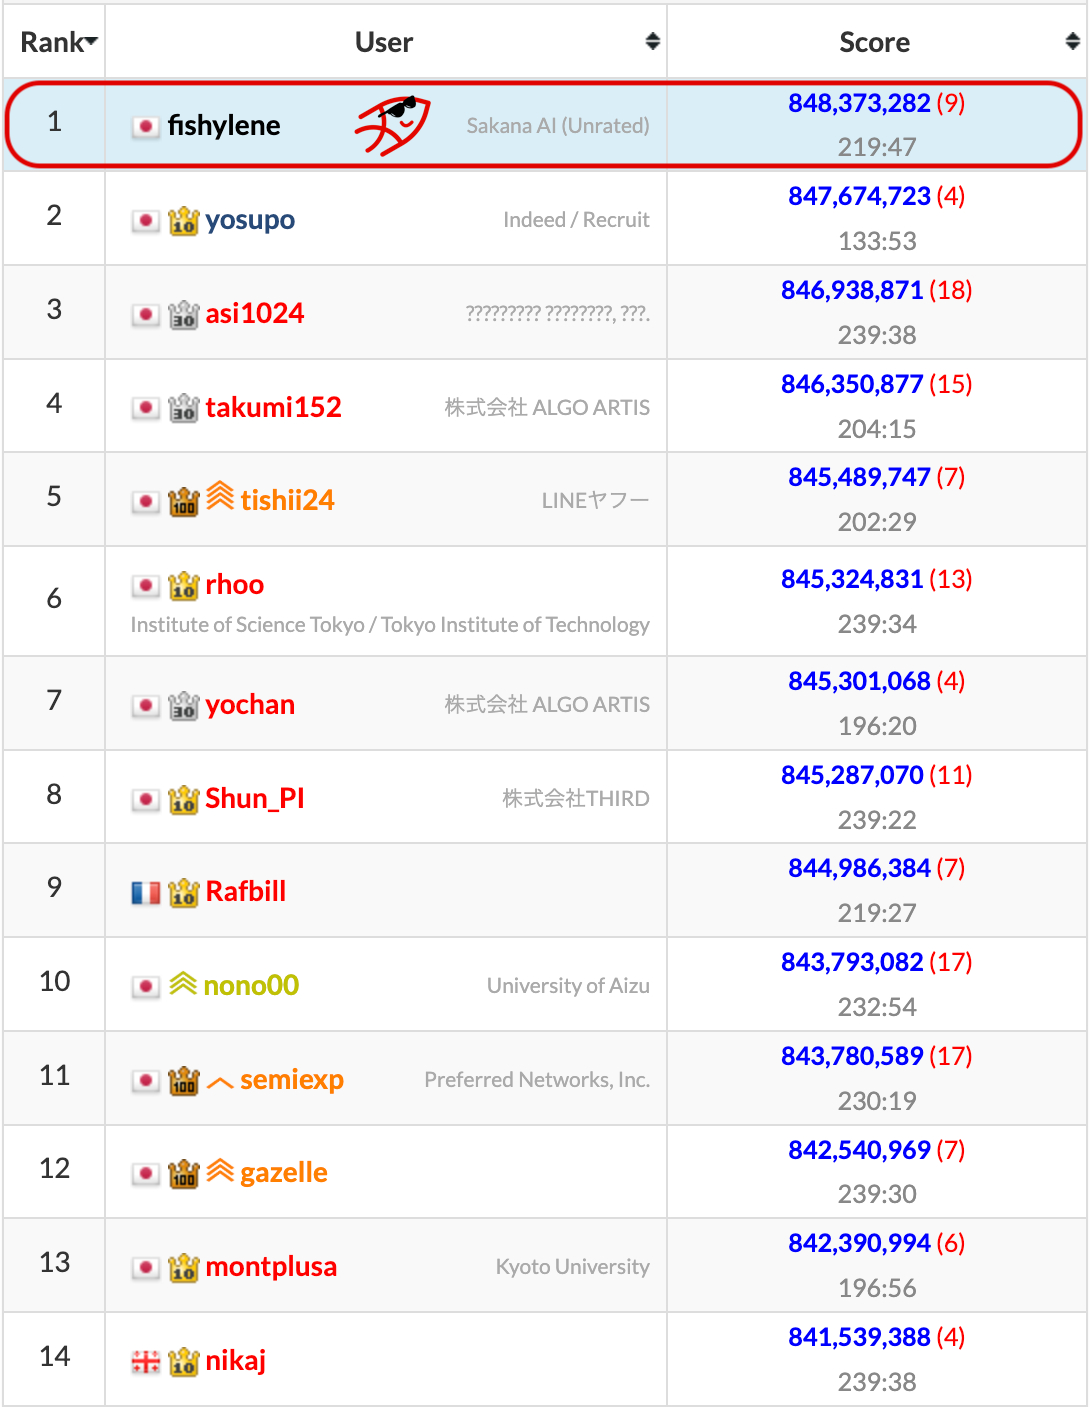Open score 848,373,282 submission details
This screenshot has height=1407, width=1090.
point(859,103)
